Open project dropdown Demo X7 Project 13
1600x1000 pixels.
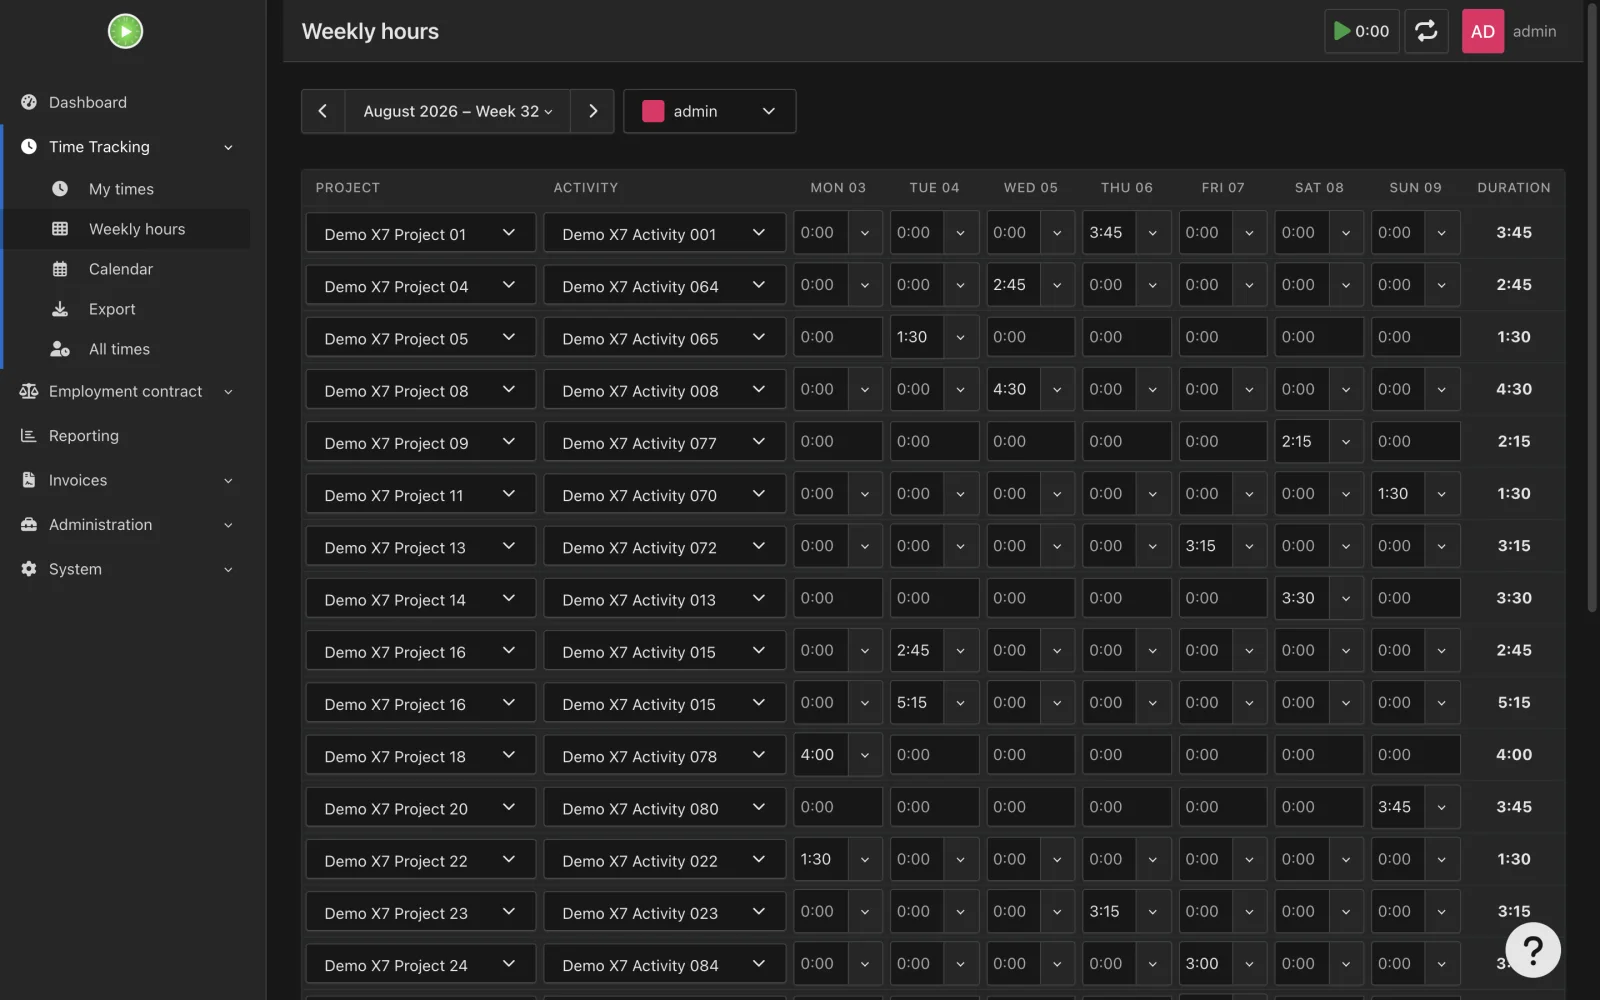tap(420, 547)
